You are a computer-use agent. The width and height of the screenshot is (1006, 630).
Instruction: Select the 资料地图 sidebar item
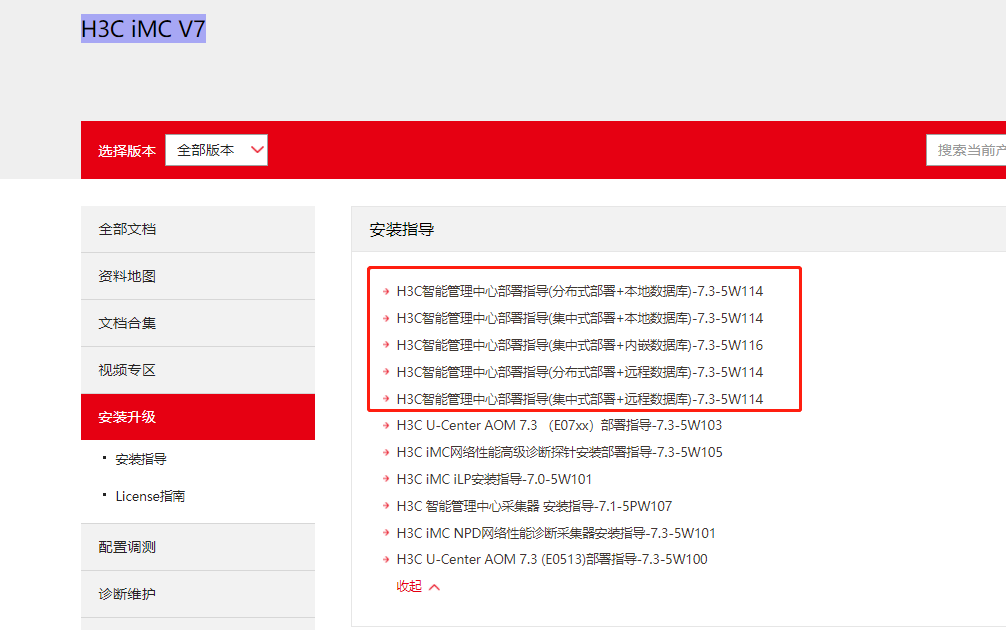tap(198, 276)
